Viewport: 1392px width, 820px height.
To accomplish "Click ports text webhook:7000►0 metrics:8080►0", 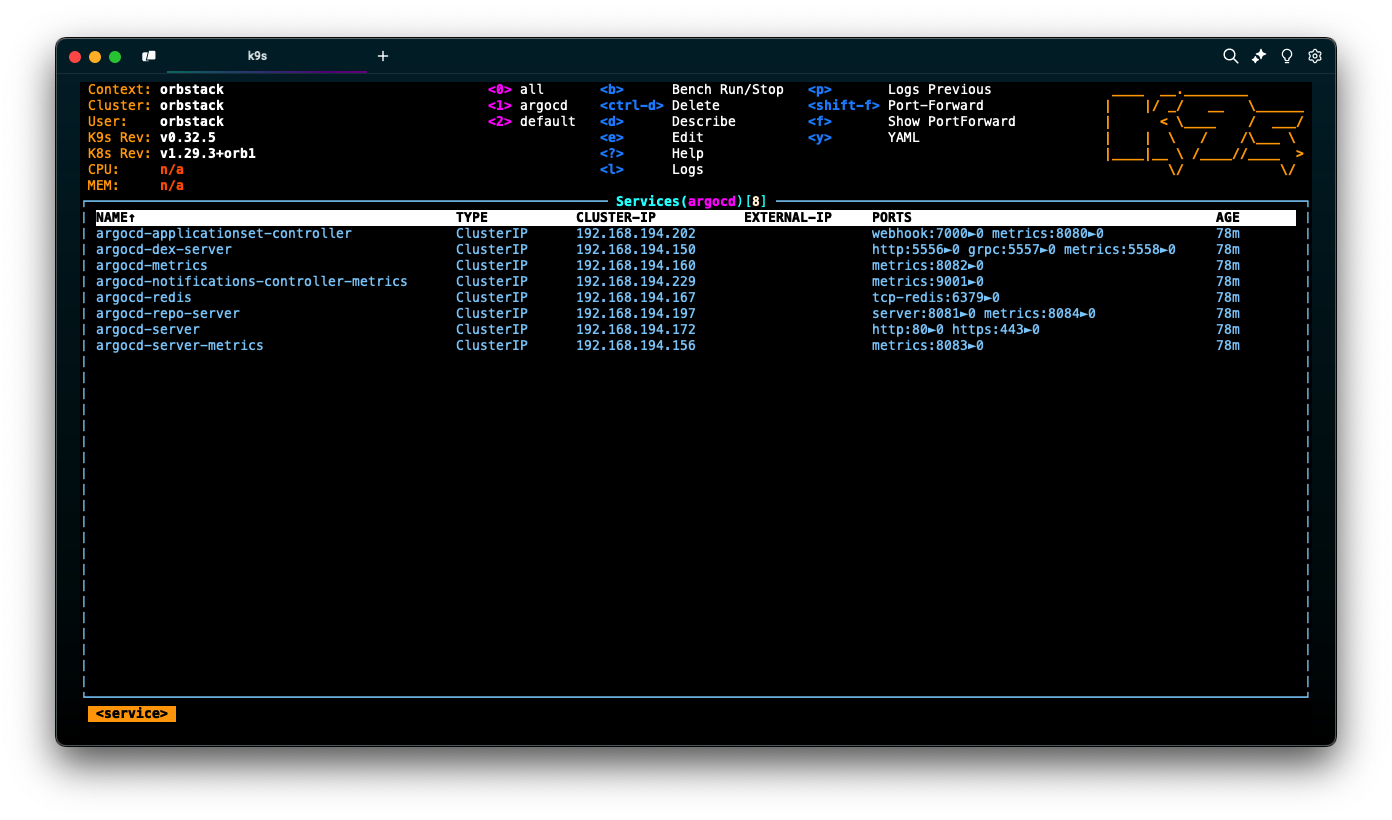I will pyautogui.click(x=988, y=233).
